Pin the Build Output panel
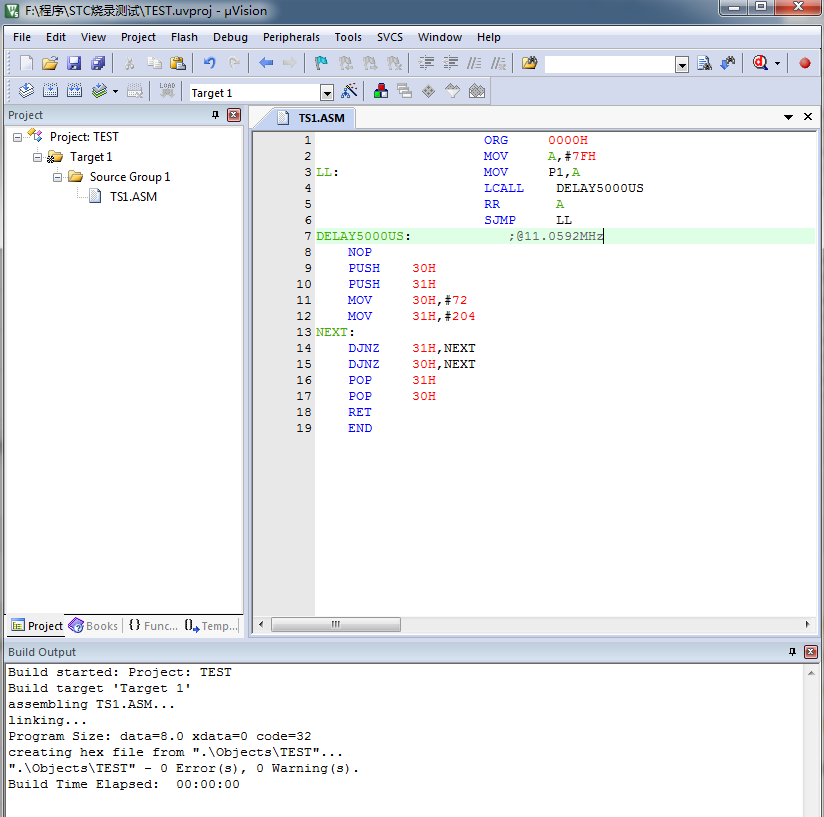This screenshot has height=817, width=824. (792, 652)
